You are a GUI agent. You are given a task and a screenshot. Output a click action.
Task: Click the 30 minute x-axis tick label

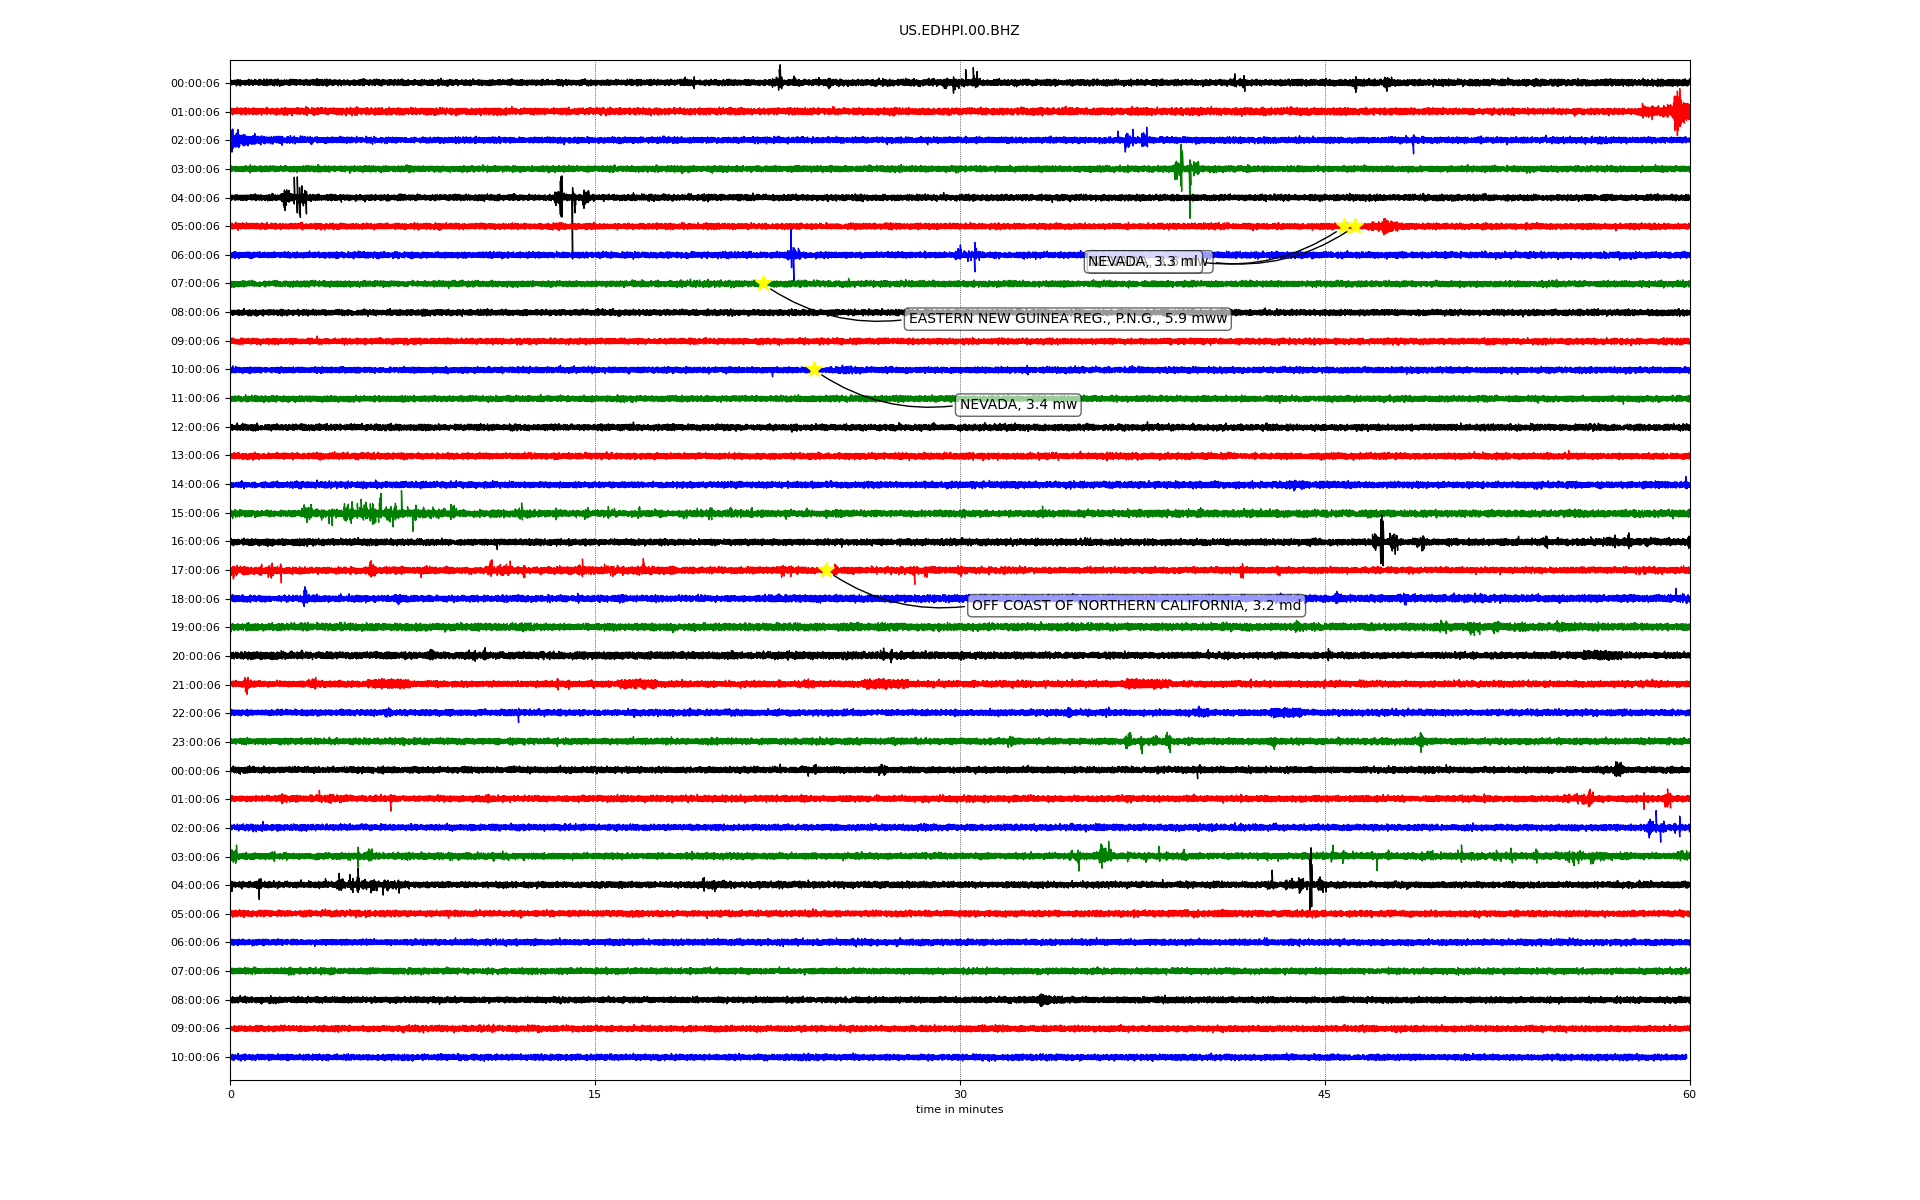tap(960, 1094)
